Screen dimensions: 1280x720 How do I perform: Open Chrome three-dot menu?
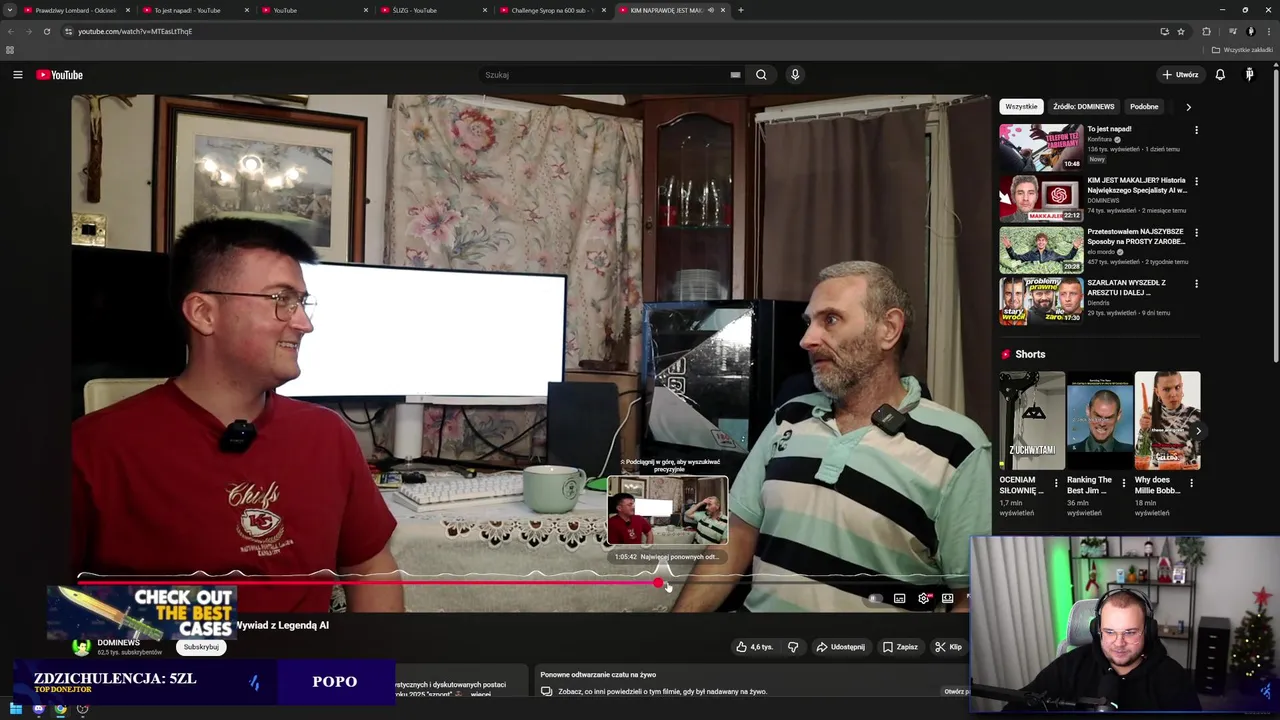(x=1267, y=31)
